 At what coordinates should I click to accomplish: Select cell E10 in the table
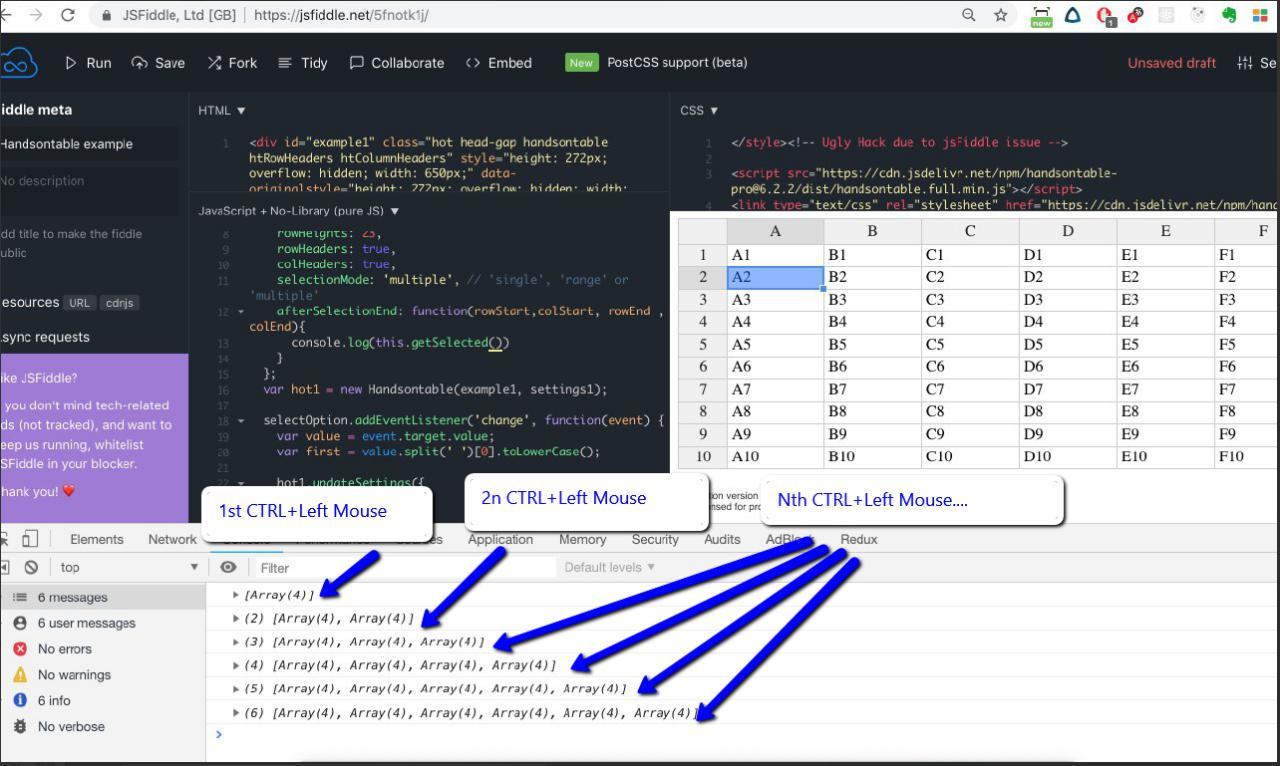[x=1166, y=456]
